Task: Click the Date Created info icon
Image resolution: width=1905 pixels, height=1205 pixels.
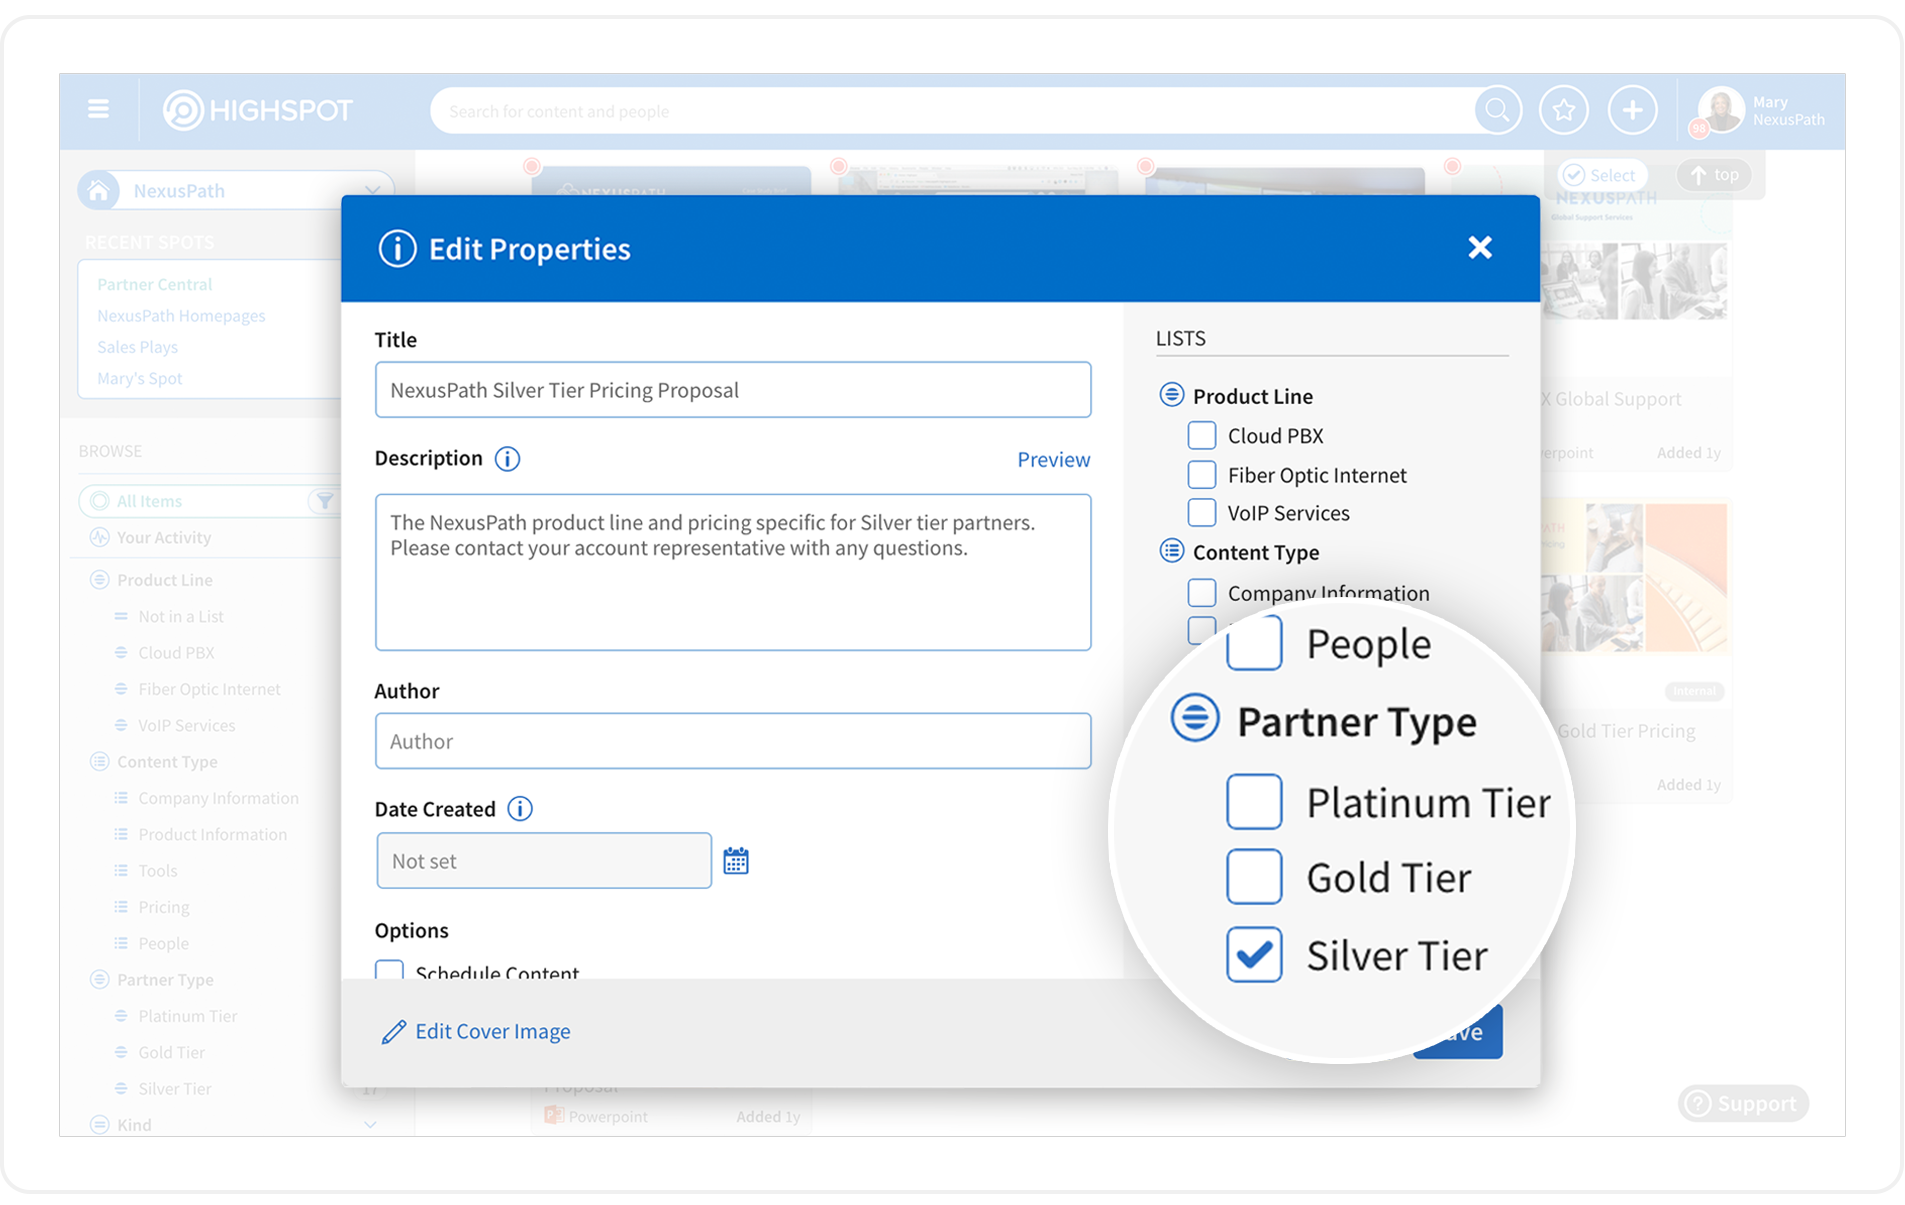Action: 520,809
